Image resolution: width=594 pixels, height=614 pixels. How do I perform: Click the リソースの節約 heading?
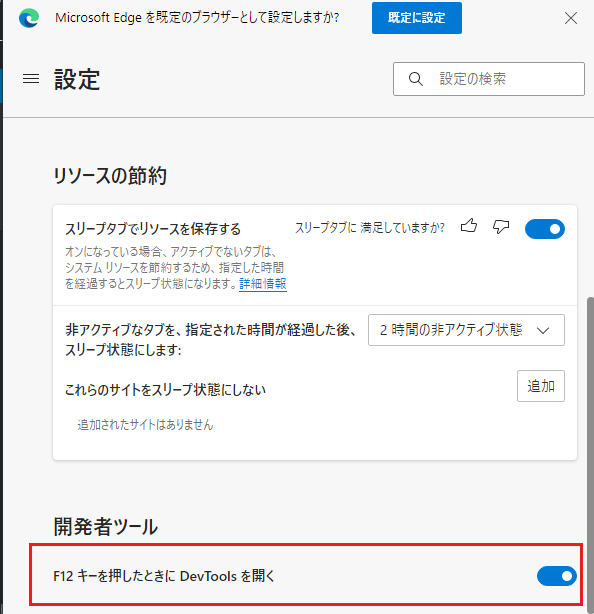[110, 175]
